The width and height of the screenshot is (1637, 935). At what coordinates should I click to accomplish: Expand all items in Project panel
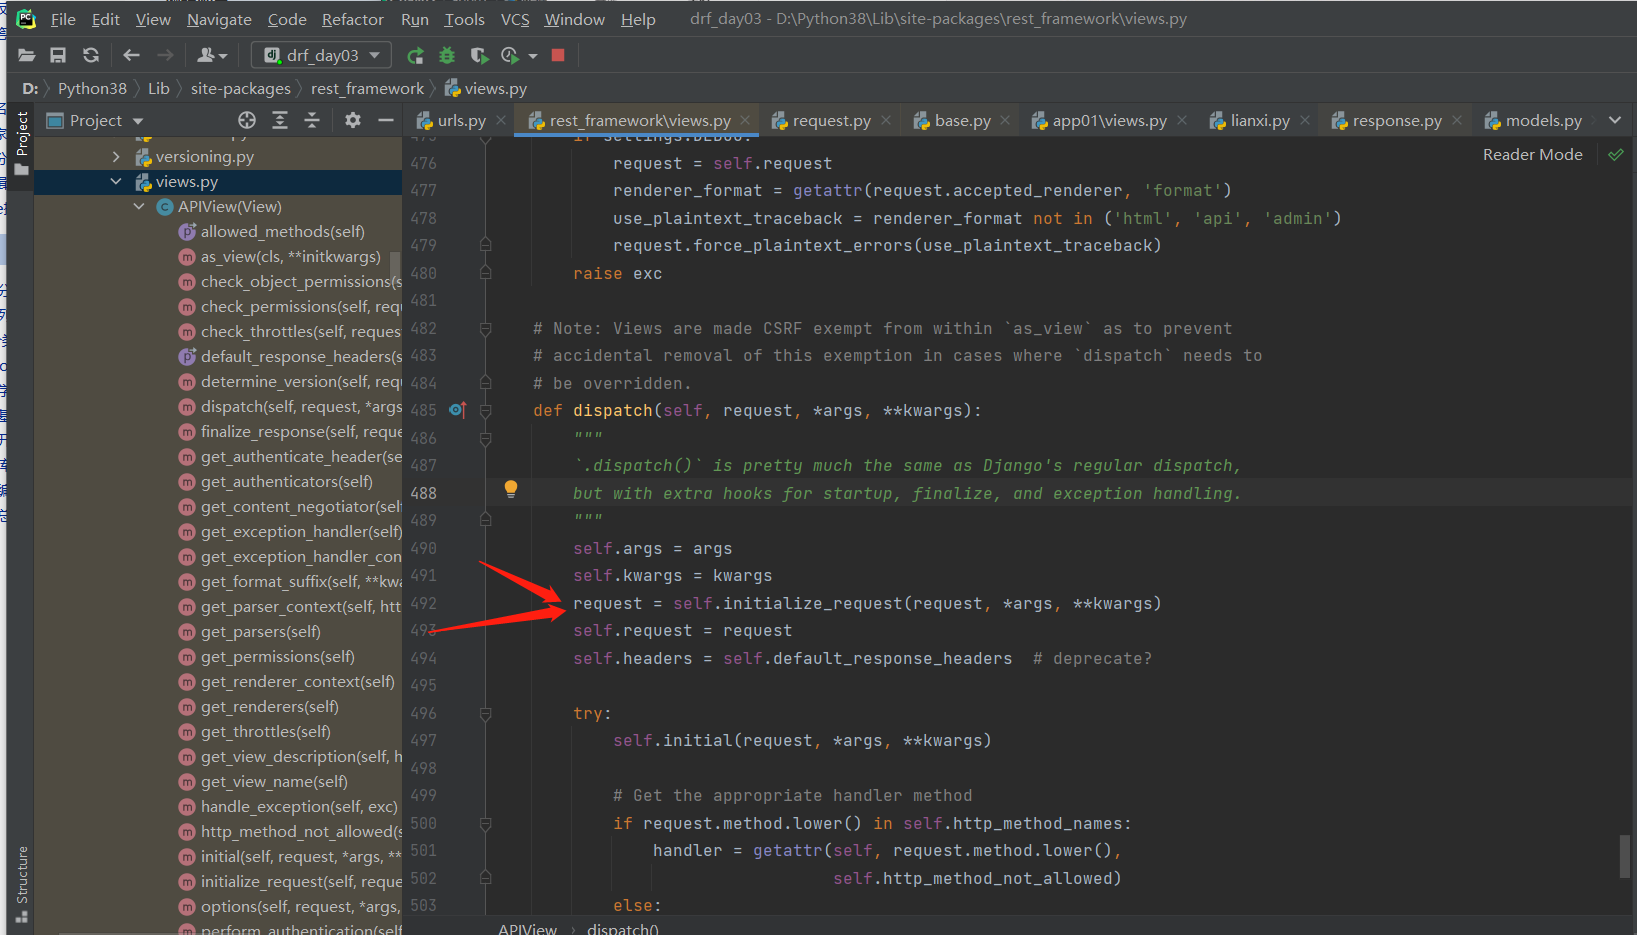[280, 120]
